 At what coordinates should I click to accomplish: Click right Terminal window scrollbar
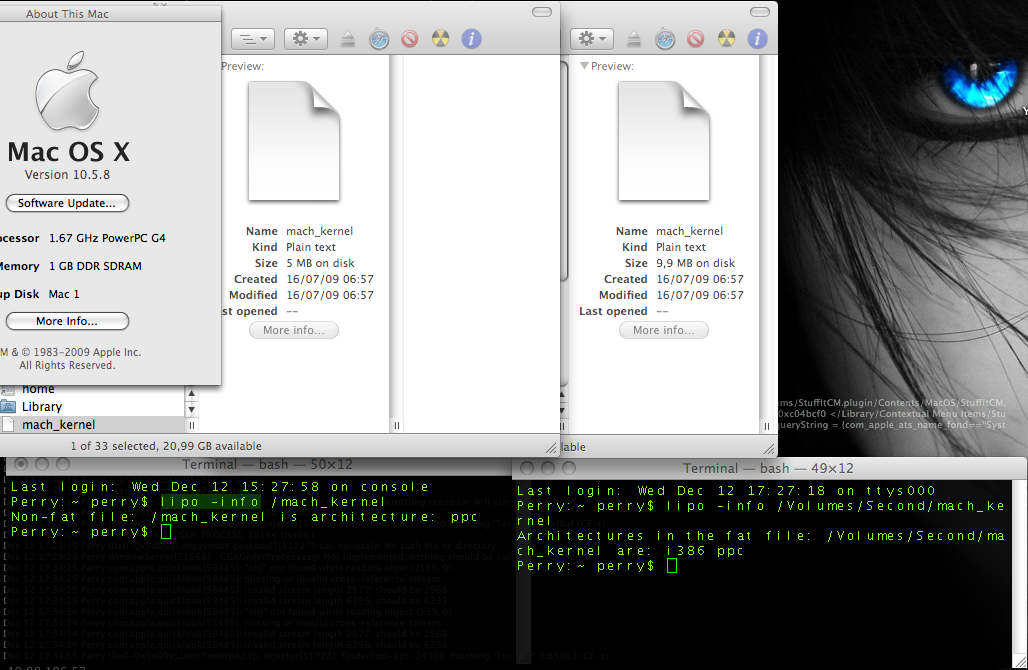1018,567
